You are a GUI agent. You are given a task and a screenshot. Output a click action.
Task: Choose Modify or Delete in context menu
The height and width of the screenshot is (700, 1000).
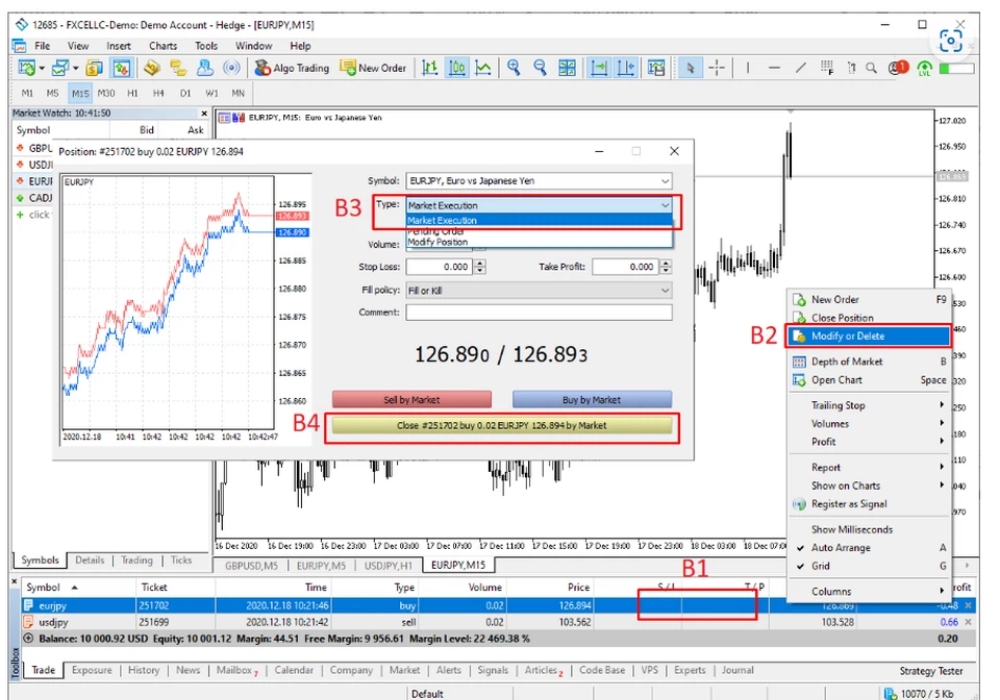(x=869, y=336)
